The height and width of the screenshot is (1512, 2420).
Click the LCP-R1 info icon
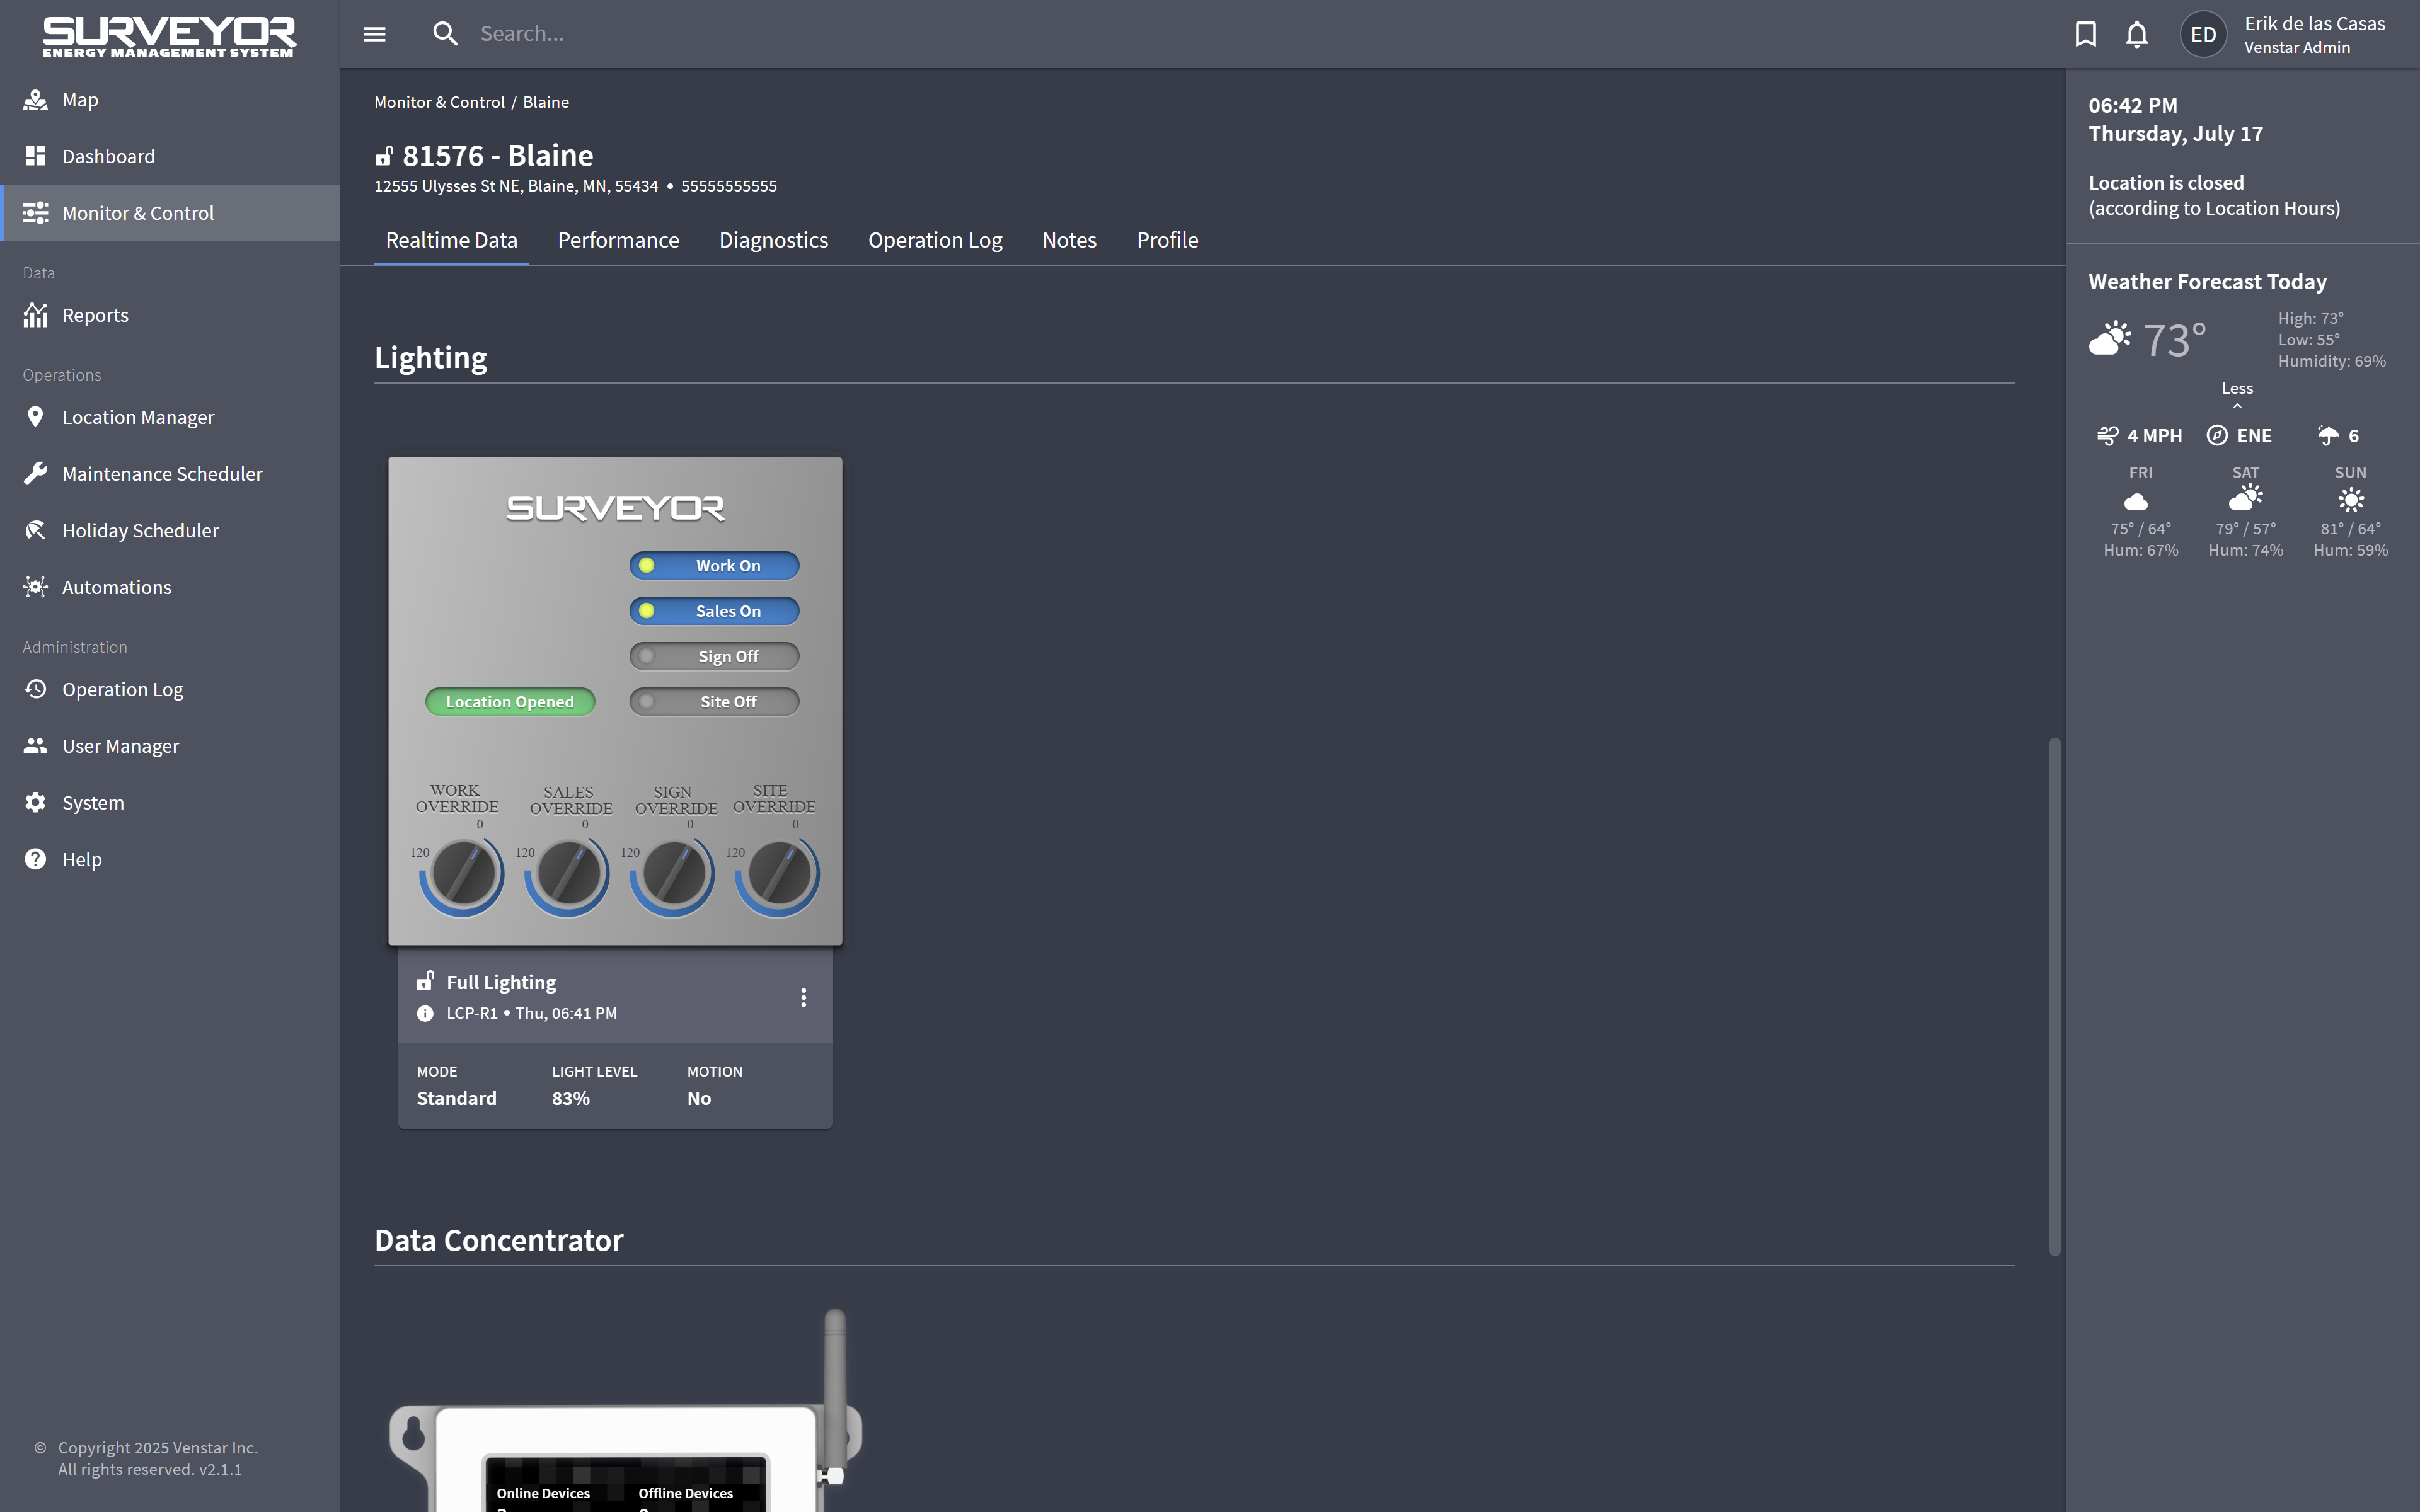point(425,1013)
